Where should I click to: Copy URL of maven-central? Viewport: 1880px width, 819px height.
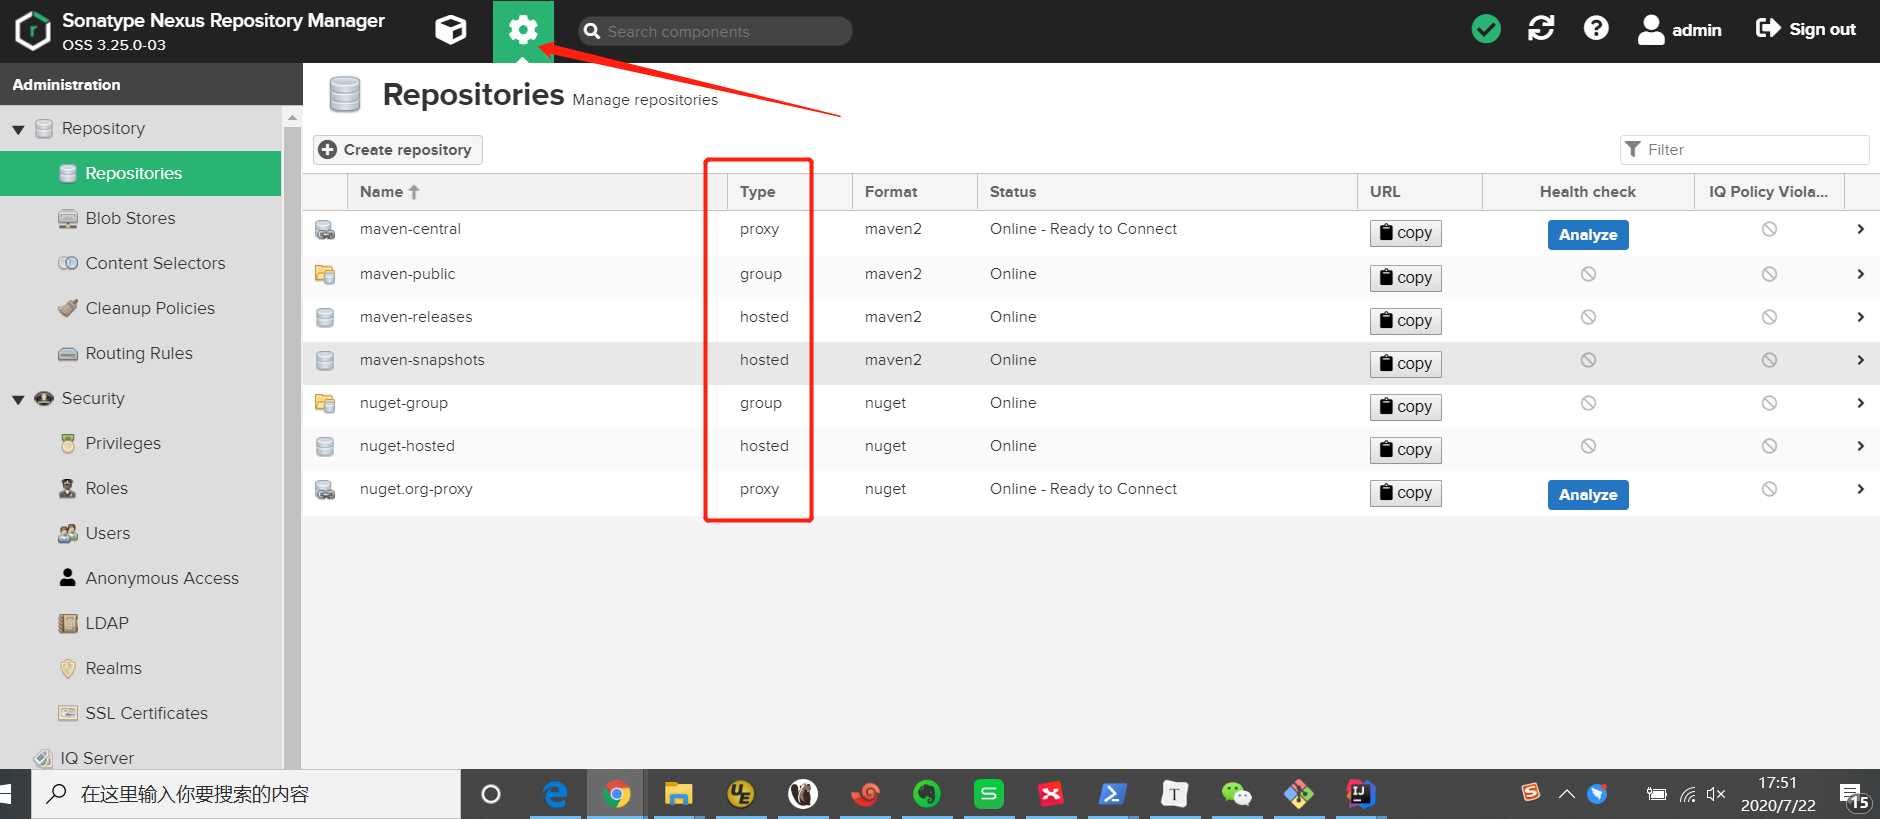point(1405,233)
